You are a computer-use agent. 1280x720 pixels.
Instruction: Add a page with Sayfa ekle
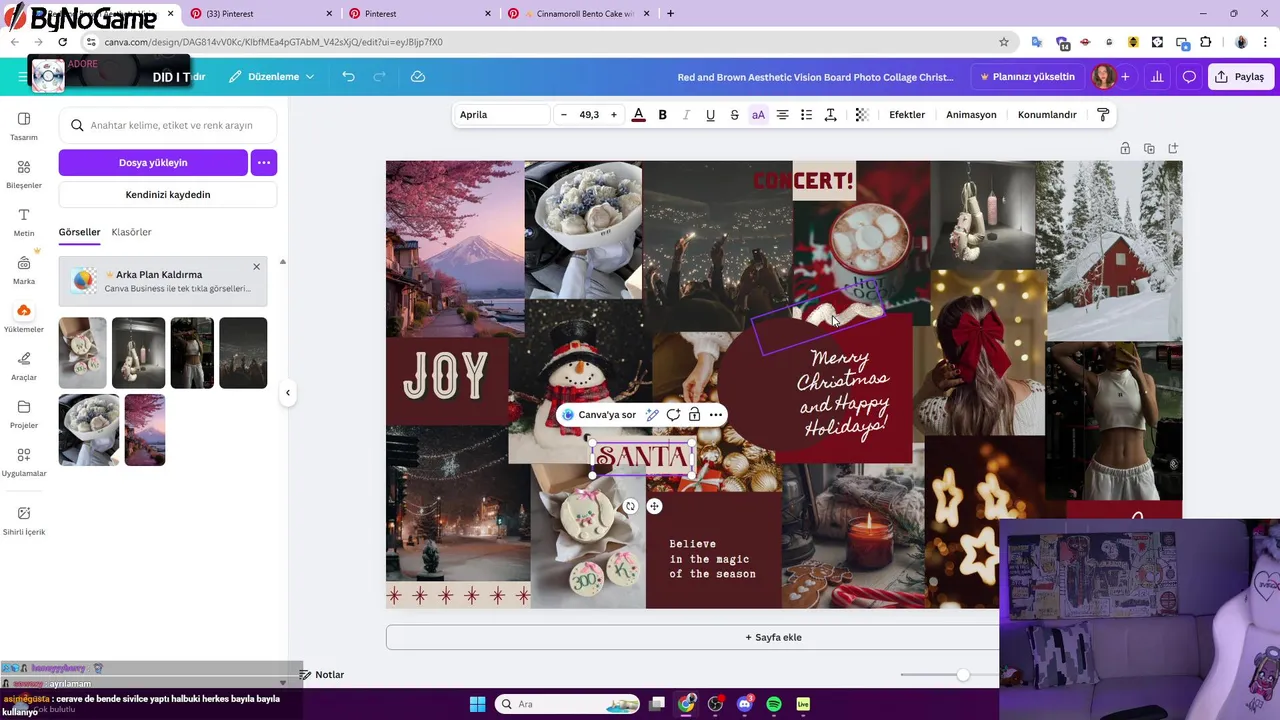(773, 637)
